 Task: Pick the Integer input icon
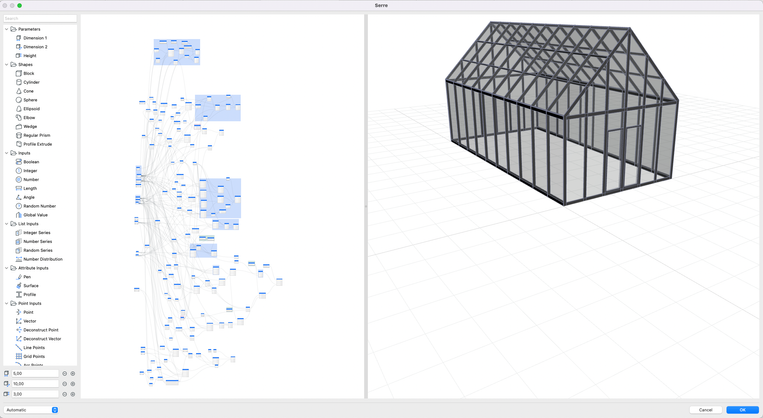click(x=18, y=171)
